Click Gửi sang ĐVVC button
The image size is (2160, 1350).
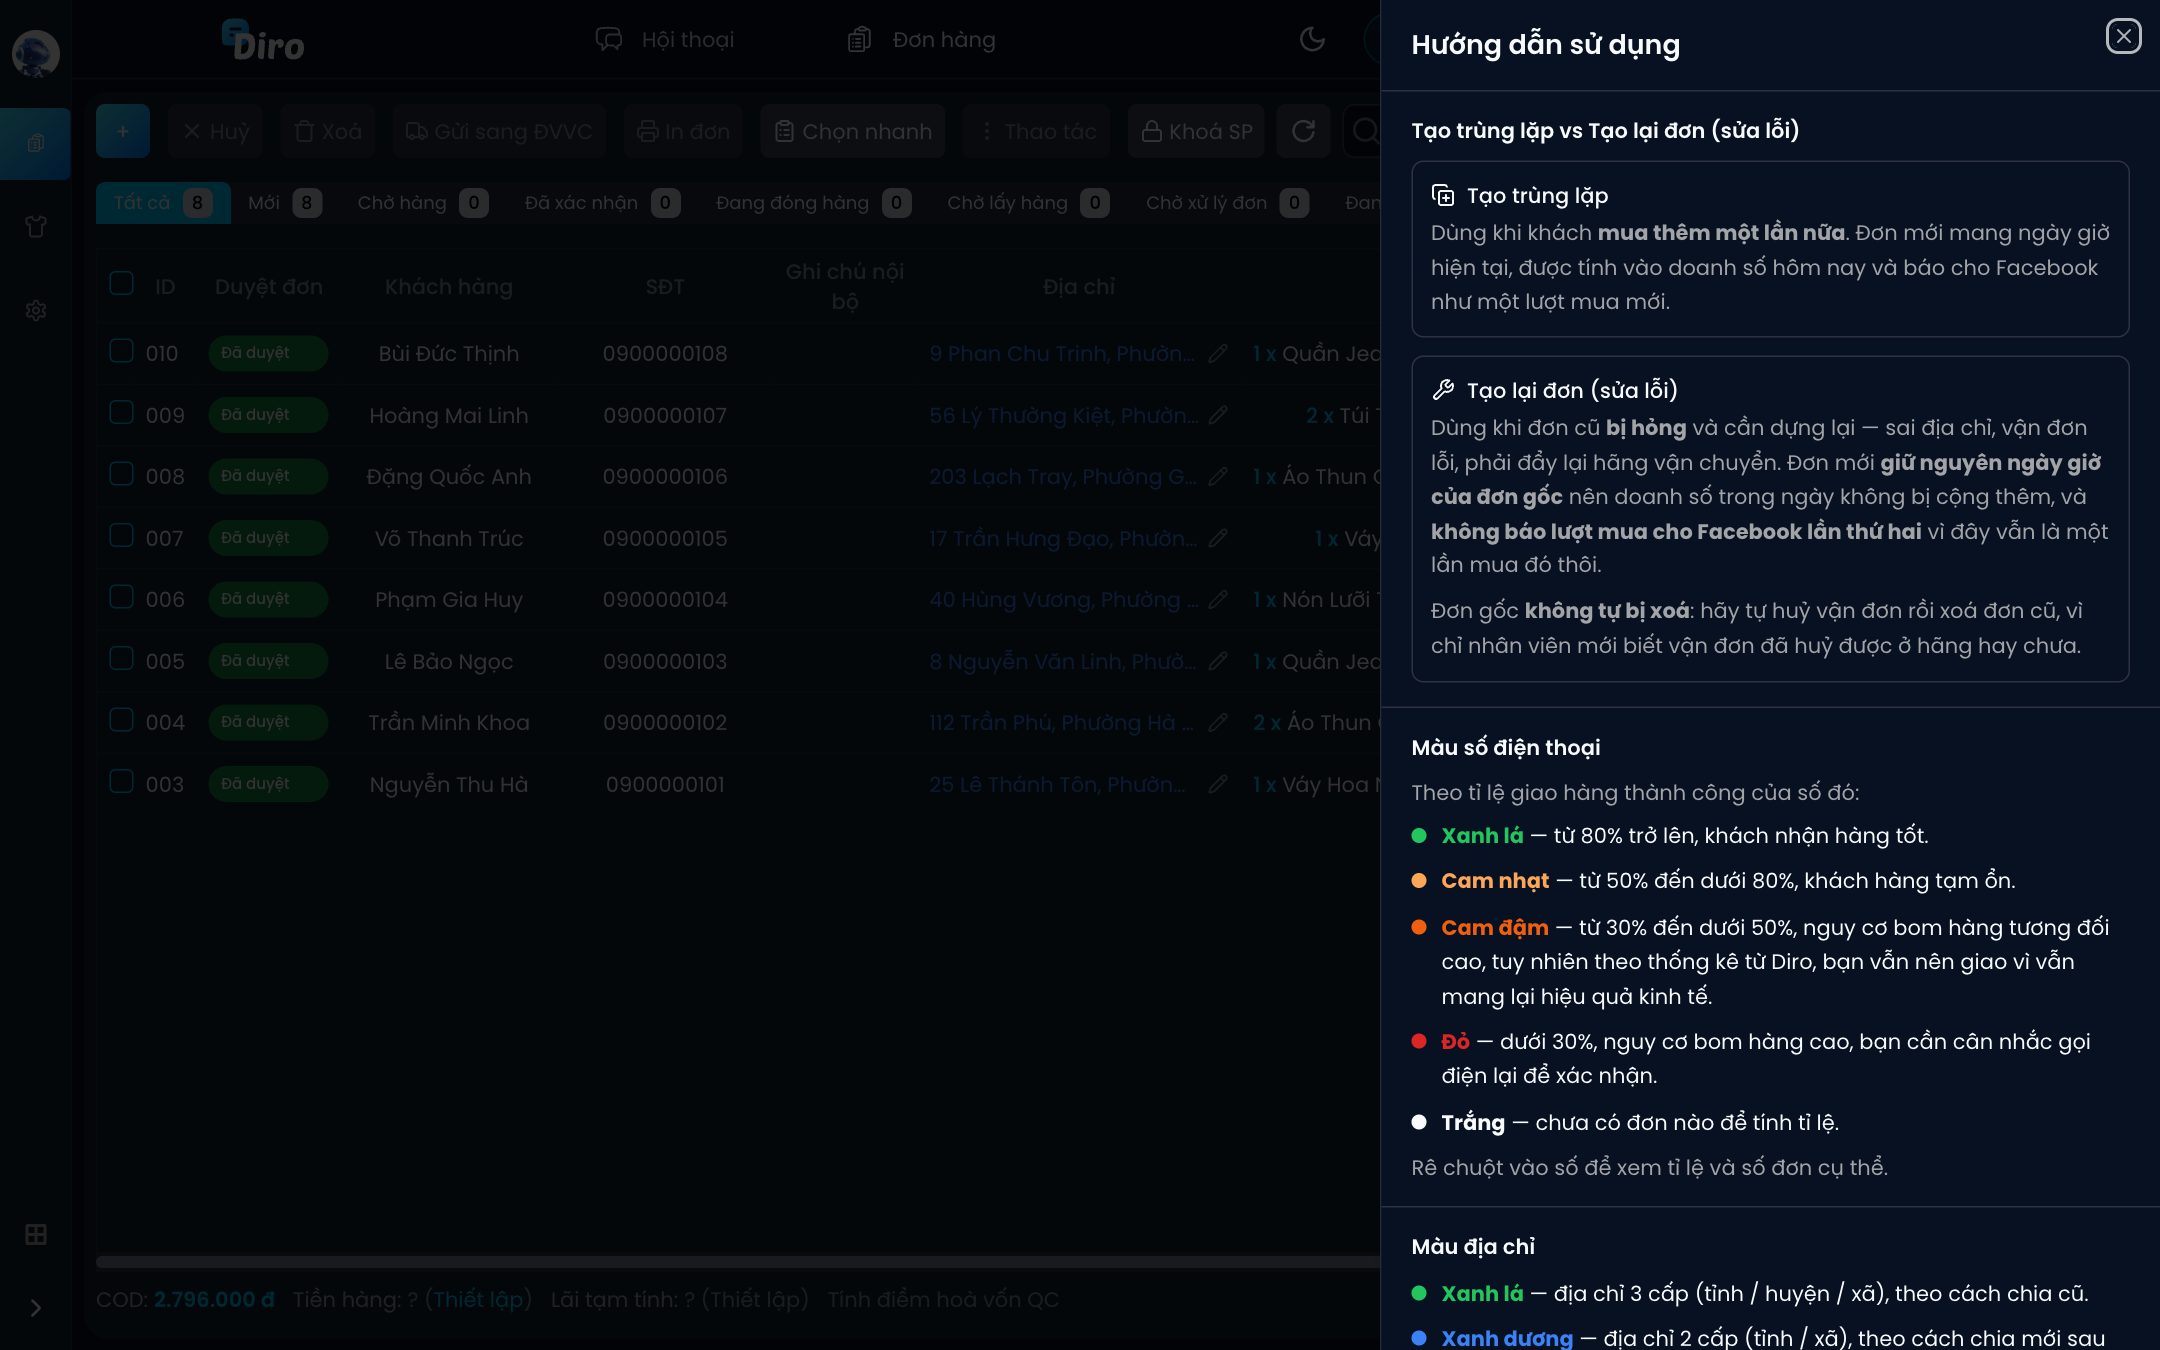click(499, 131)
